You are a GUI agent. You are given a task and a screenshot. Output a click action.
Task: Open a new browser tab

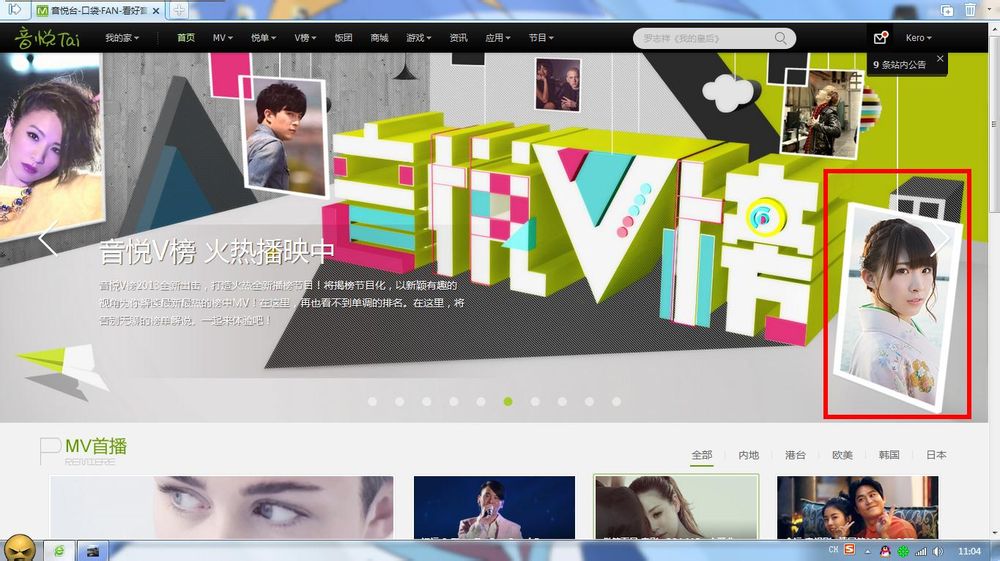pyautogui.click(x=179, y=10)
